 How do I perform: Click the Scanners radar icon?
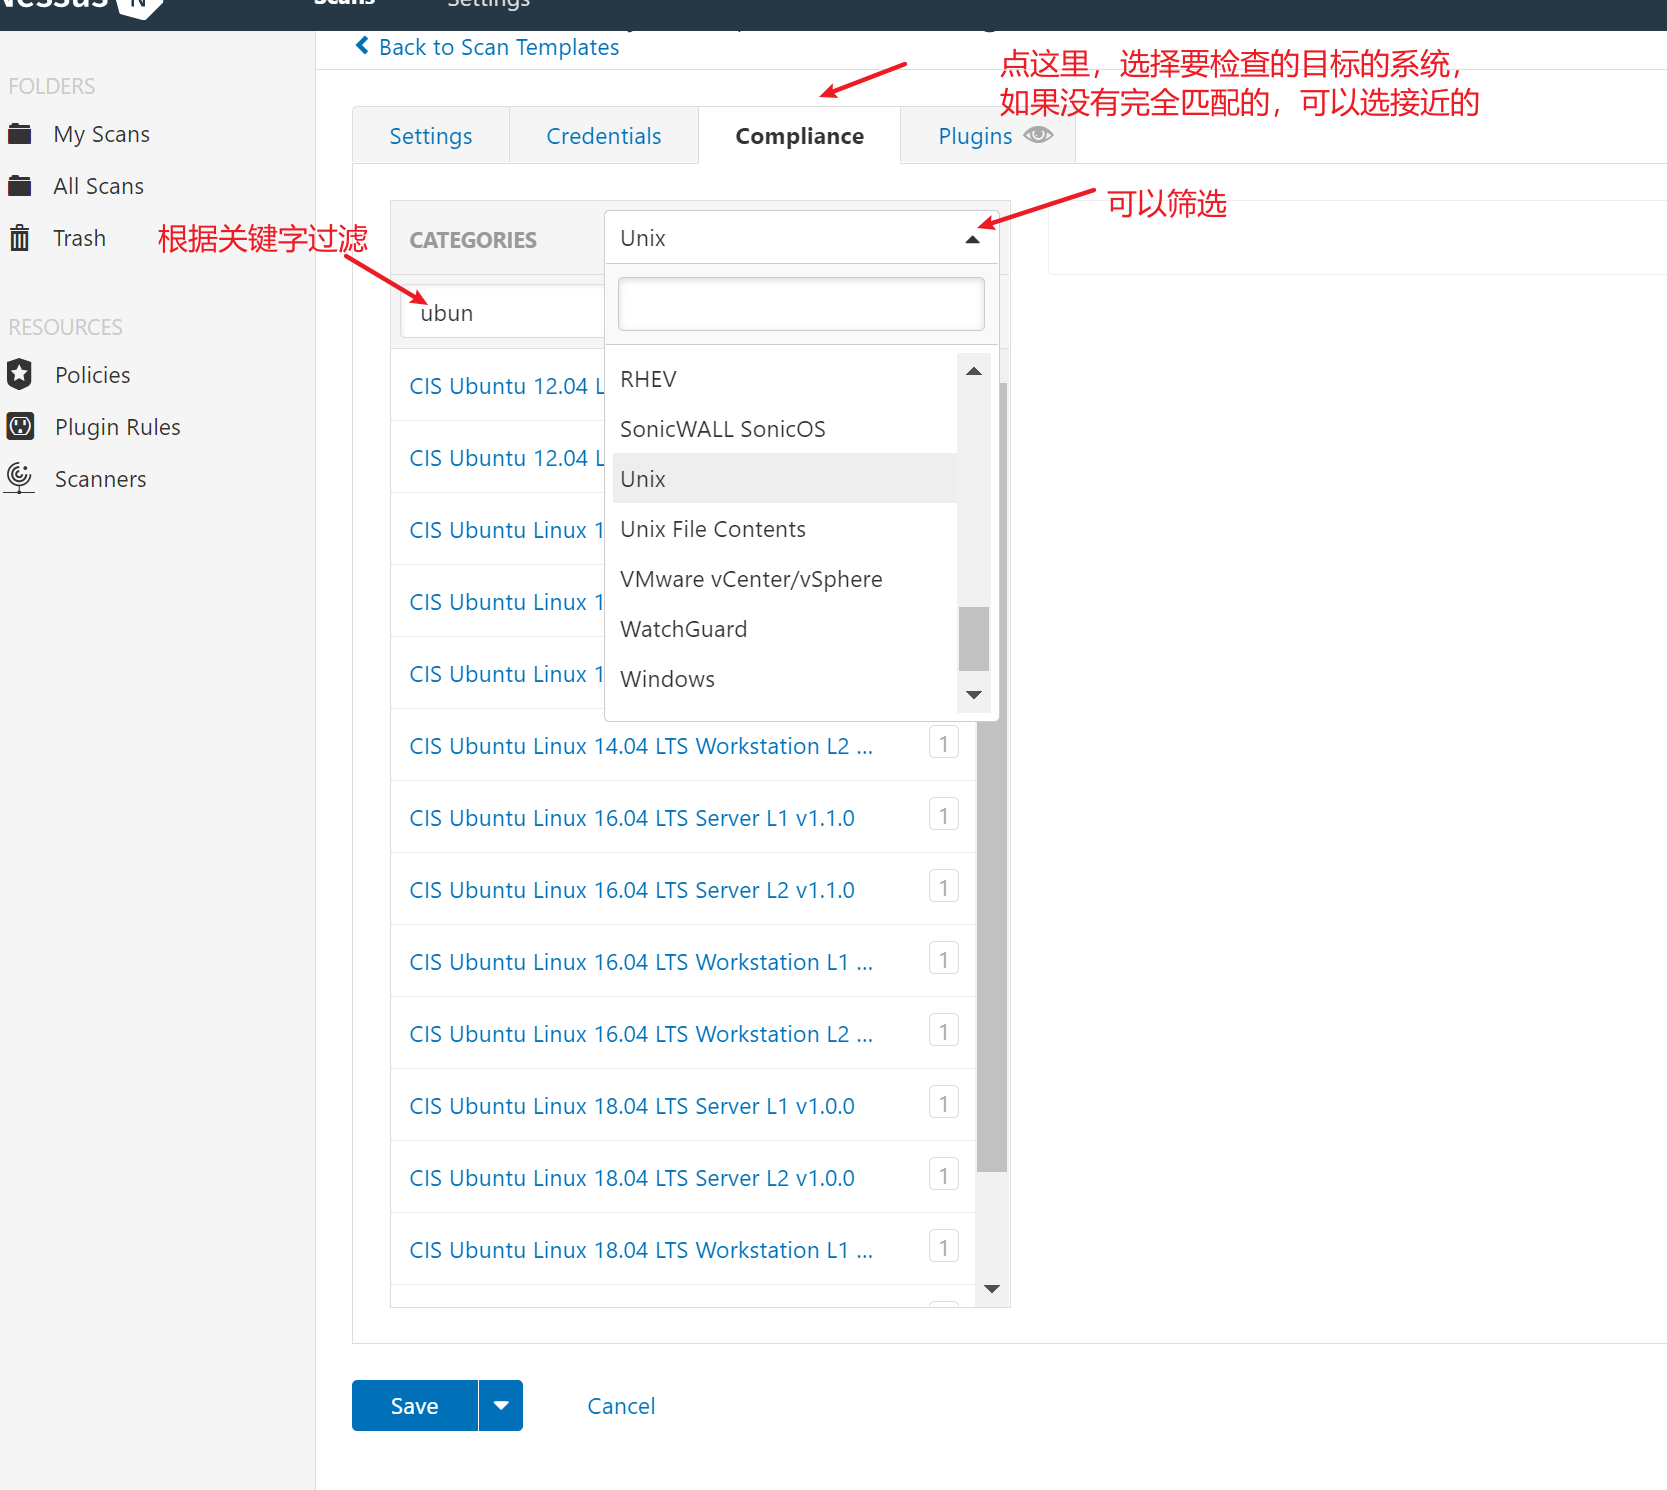[x=20, y=478]
